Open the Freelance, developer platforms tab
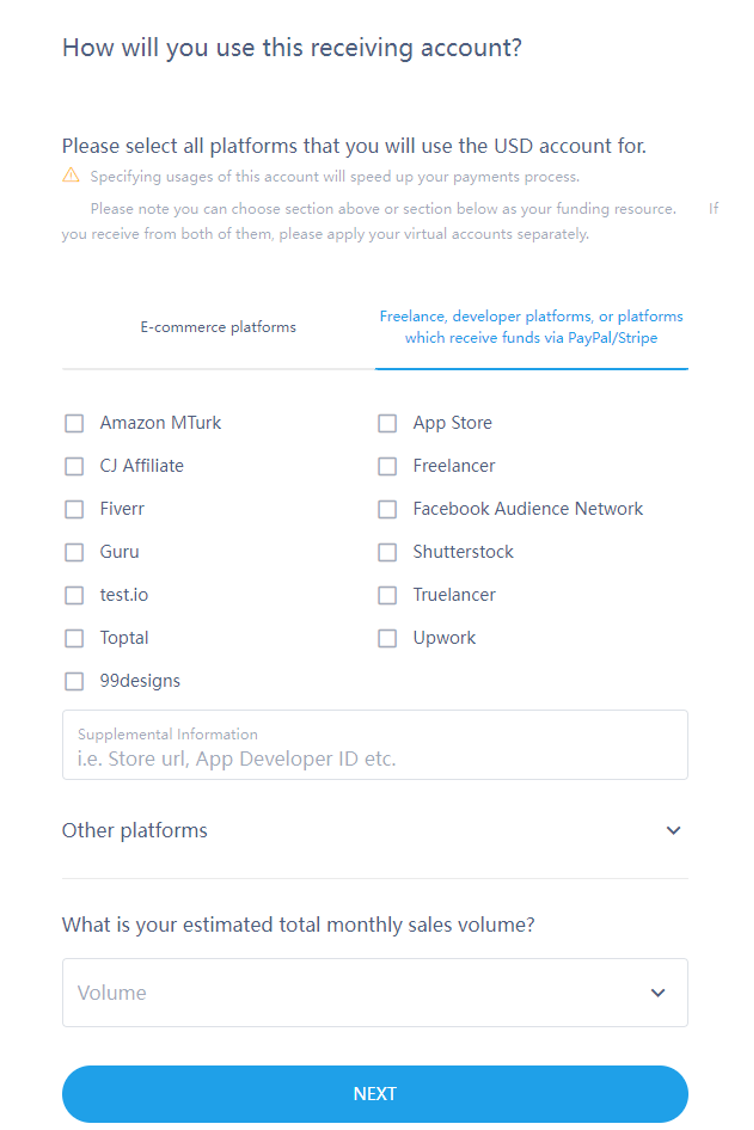Image resolution: width=754 pixels, height=1130 pixels. [531, 327]
